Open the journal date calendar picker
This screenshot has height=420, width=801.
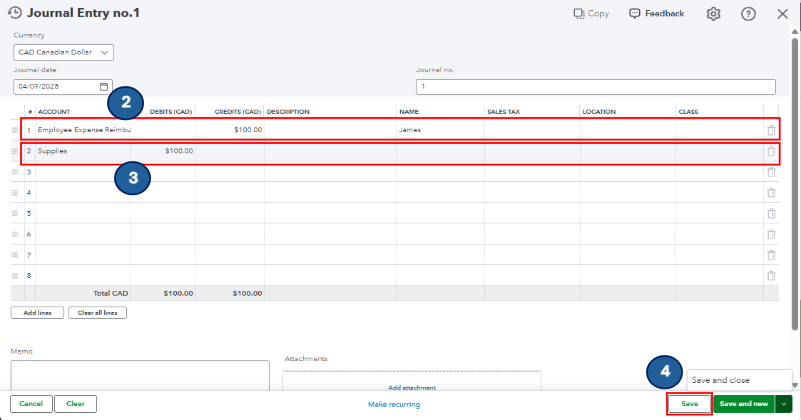point(104,86)
